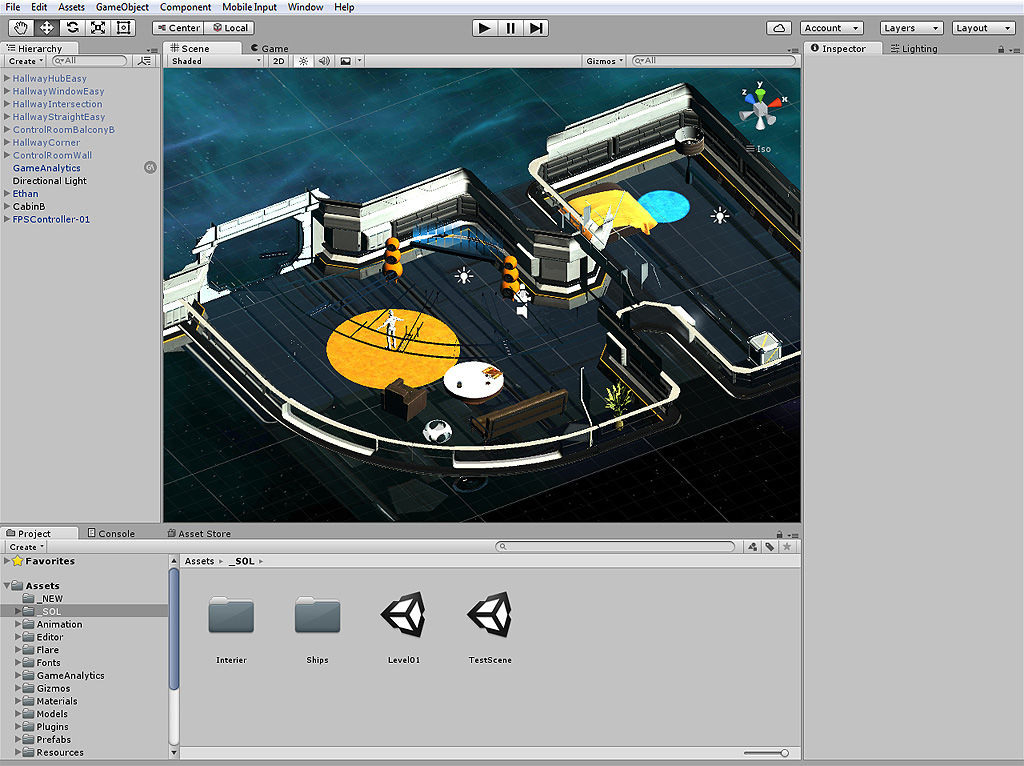
Task: Click the GameAnalytics round icon
Action: coord(150,168)
